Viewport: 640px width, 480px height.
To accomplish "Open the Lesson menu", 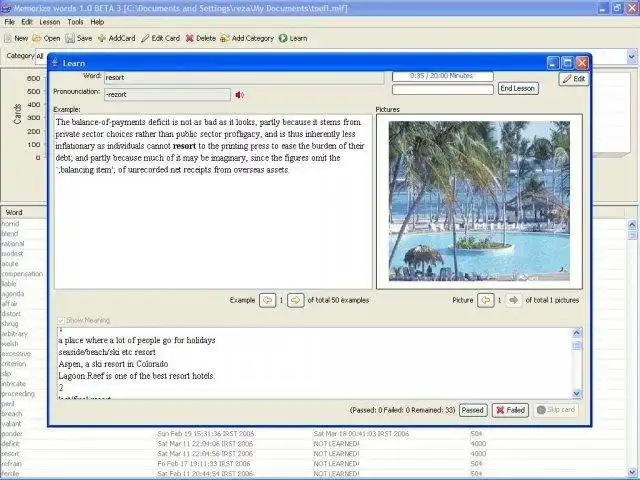I will click(x=50, y=22).
